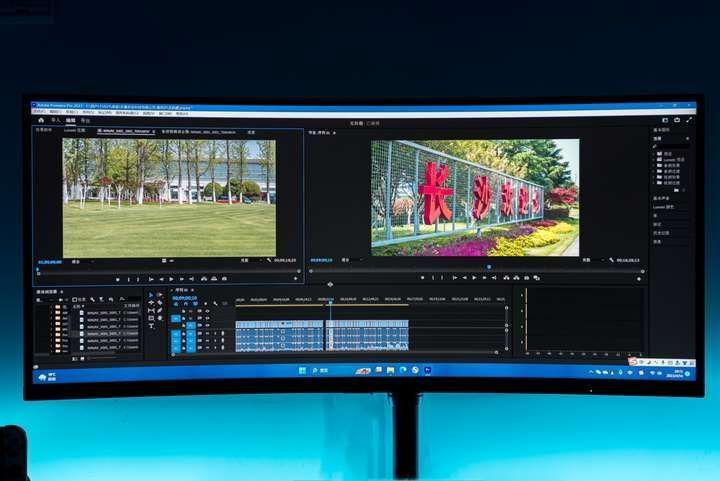Go to the Premiere Home screen icon
Screen dimensions: 720x481
[x=41, y=120]
